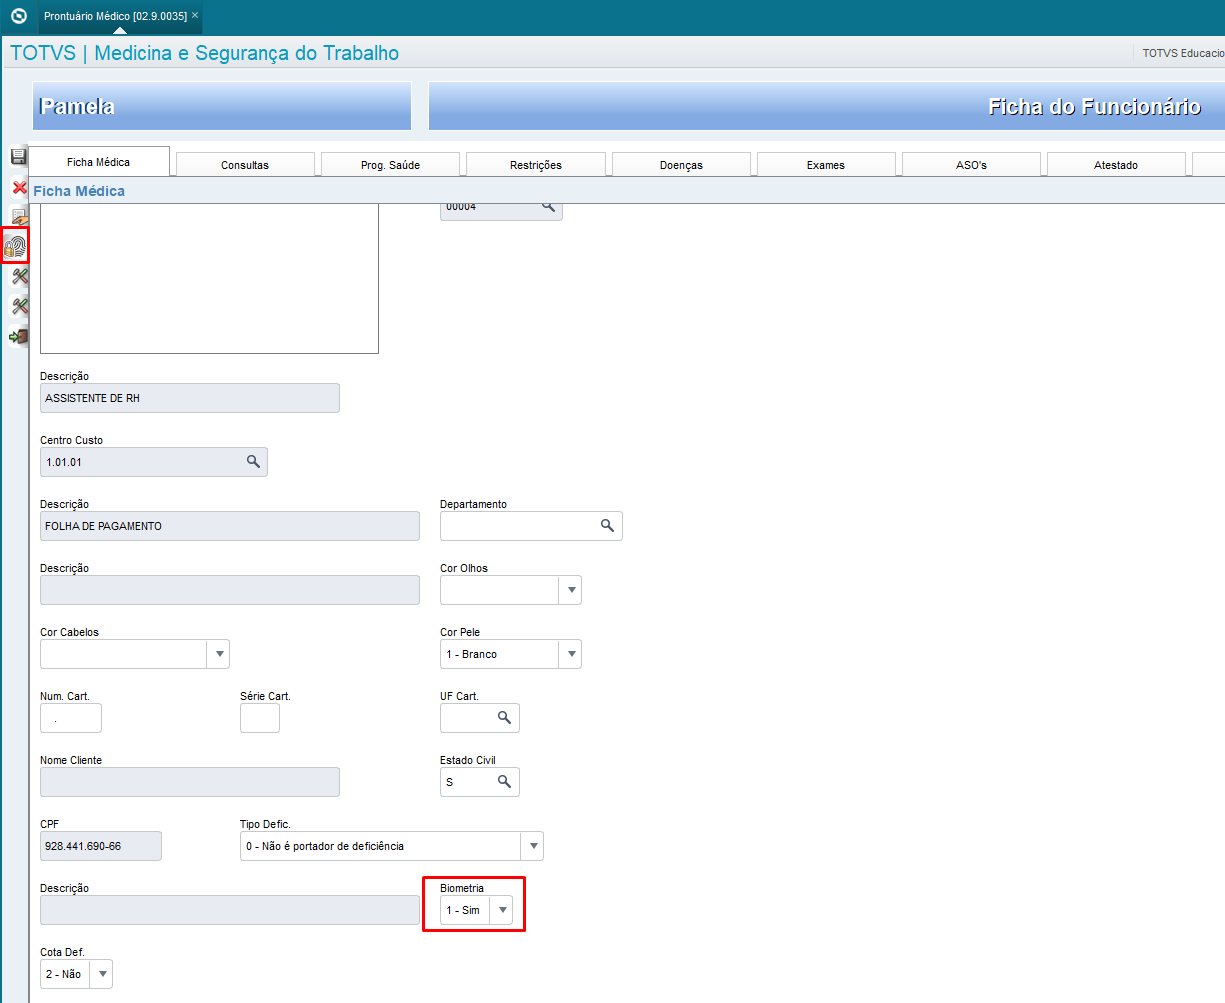Switch to the ASO's tab
The image size is (1225, 1003).
coord(971,165)
